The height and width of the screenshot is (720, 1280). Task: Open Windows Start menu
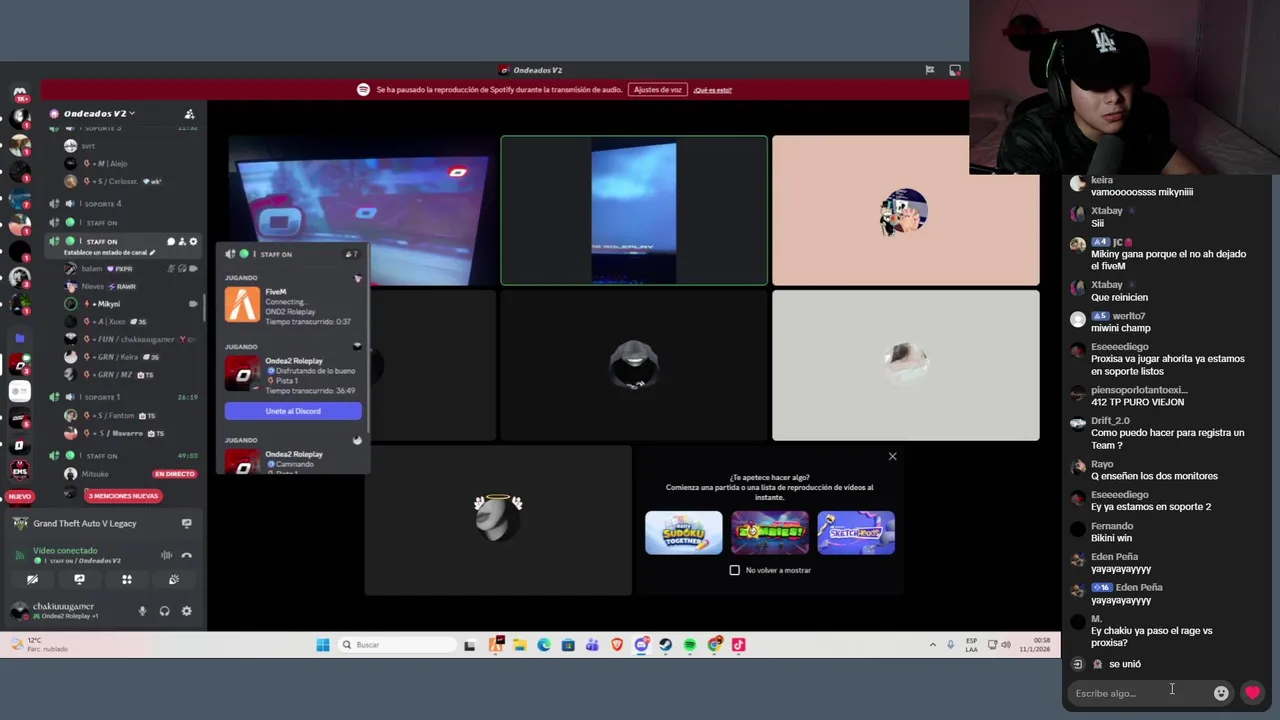pos(322,645)
